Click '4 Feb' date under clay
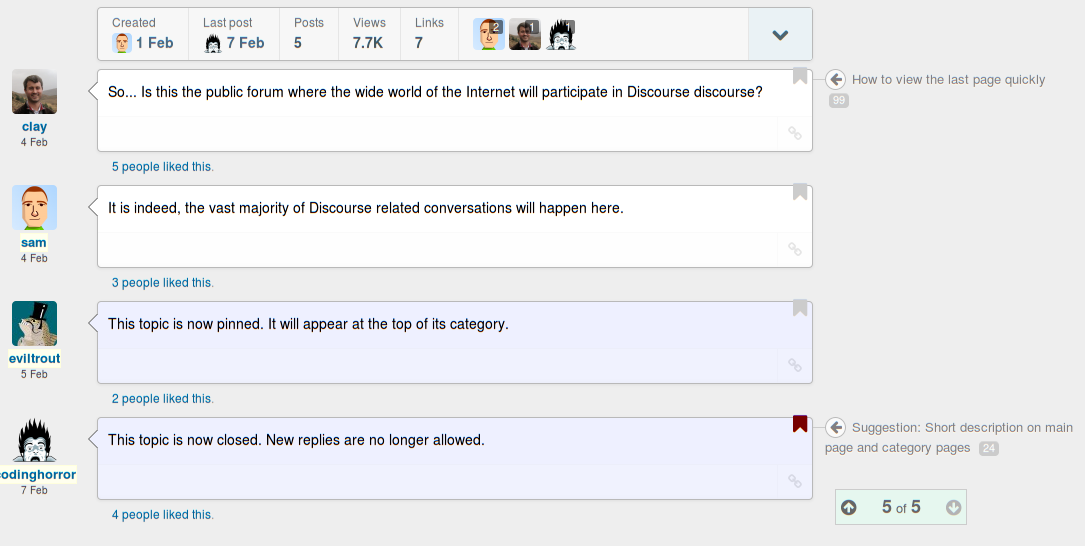 (x=34, y=143)
